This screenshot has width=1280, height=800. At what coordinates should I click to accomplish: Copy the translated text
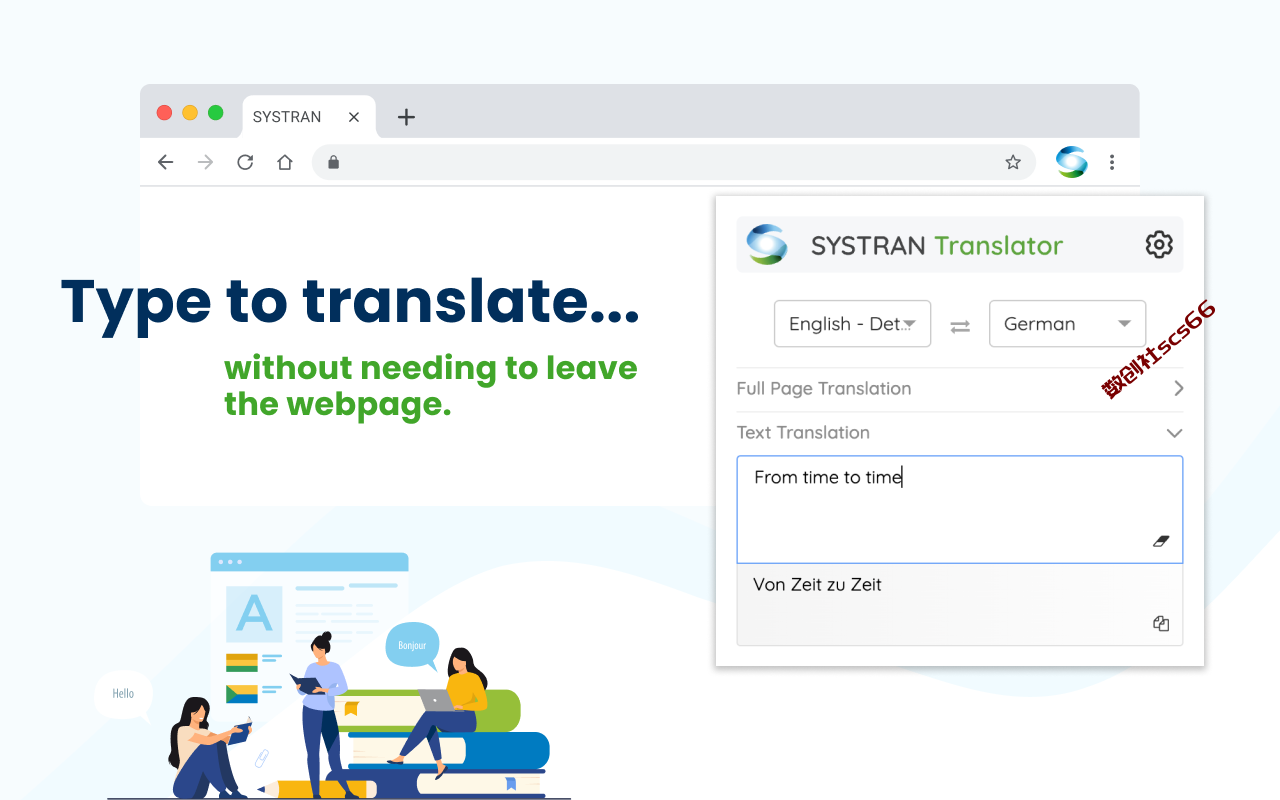point(1161,624)
